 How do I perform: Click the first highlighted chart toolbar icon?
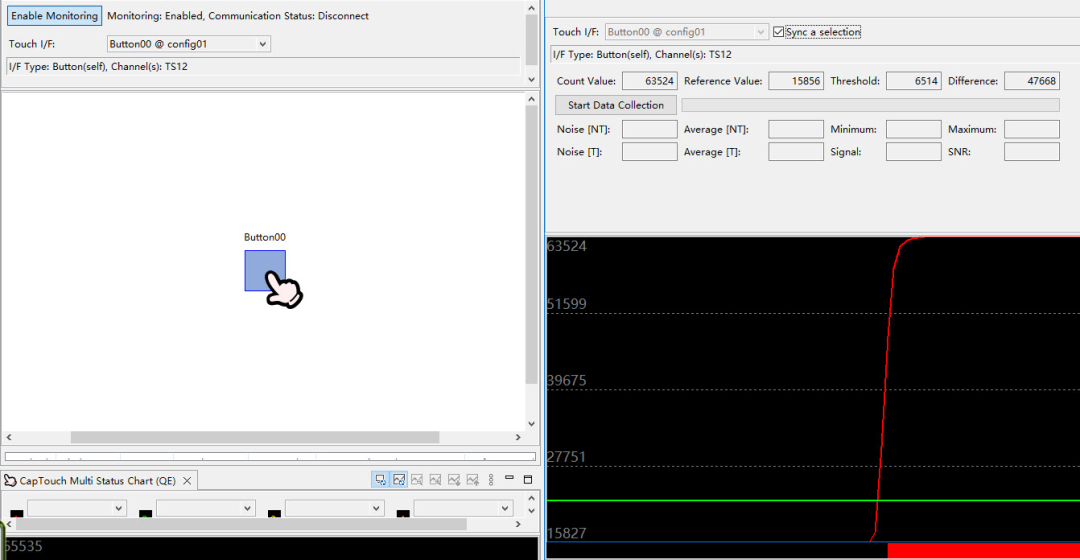point(380,480)
